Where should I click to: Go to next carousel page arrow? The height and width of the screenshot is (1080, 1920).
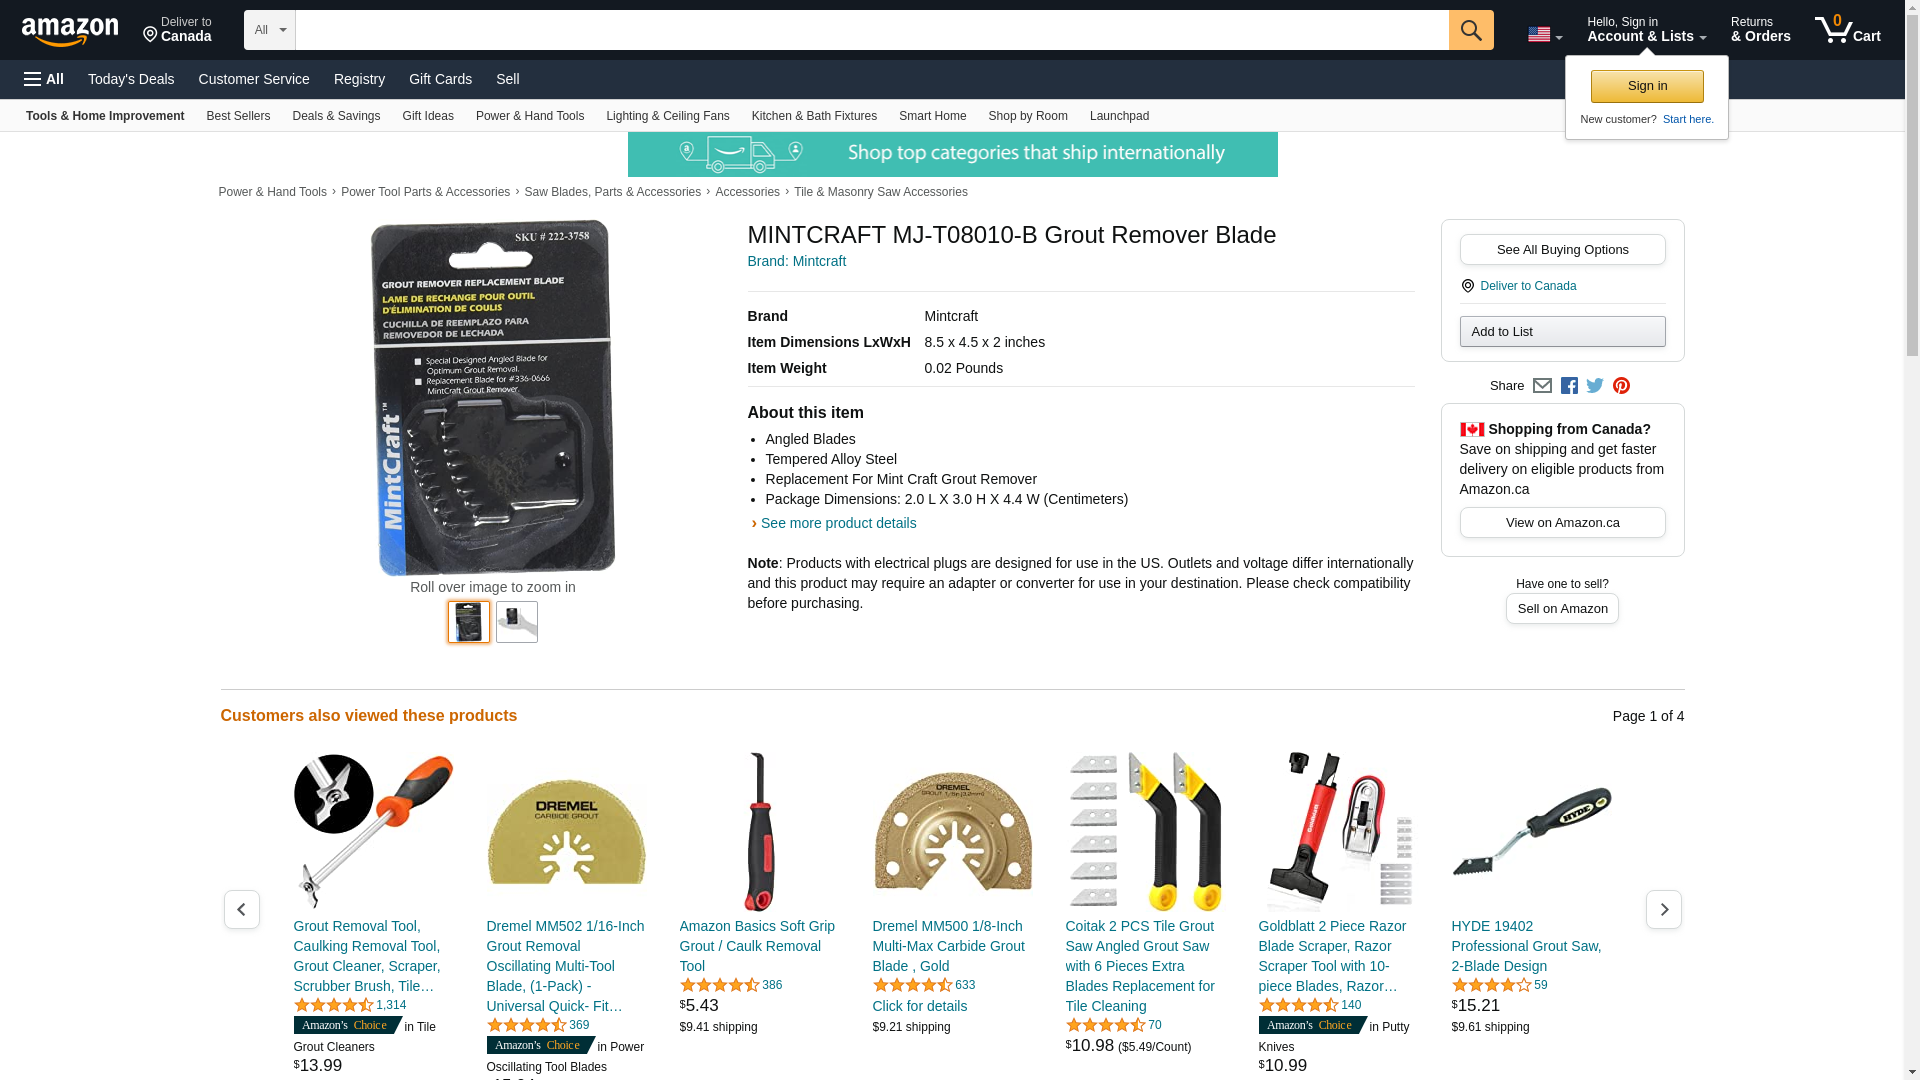(x=1664, y=909)
